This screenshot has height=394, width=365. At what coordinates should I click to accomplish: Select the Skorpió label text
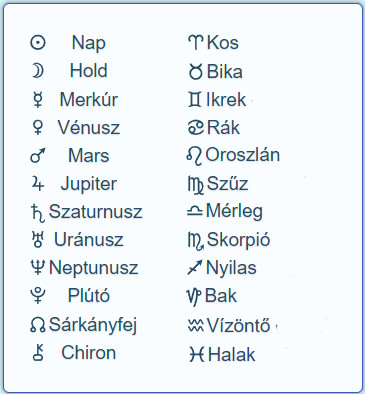coord(238,240)
